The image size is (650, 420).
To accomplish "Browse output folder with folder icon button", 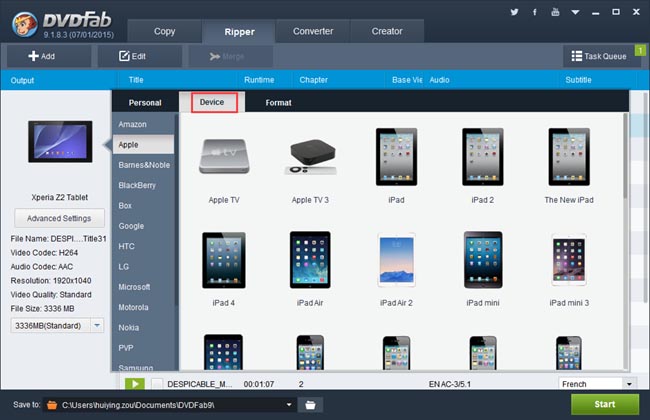I will click(310, 405).
